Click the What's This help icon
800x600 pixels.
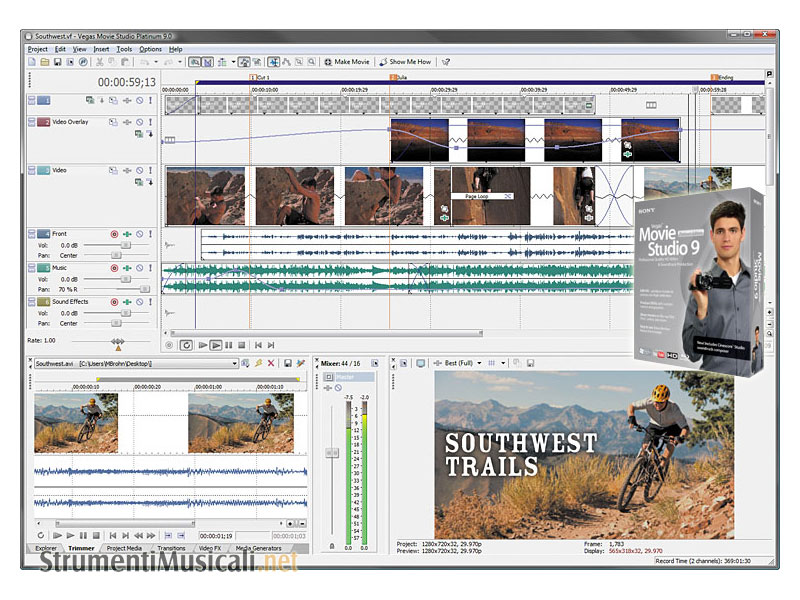(x=446, y=62)
